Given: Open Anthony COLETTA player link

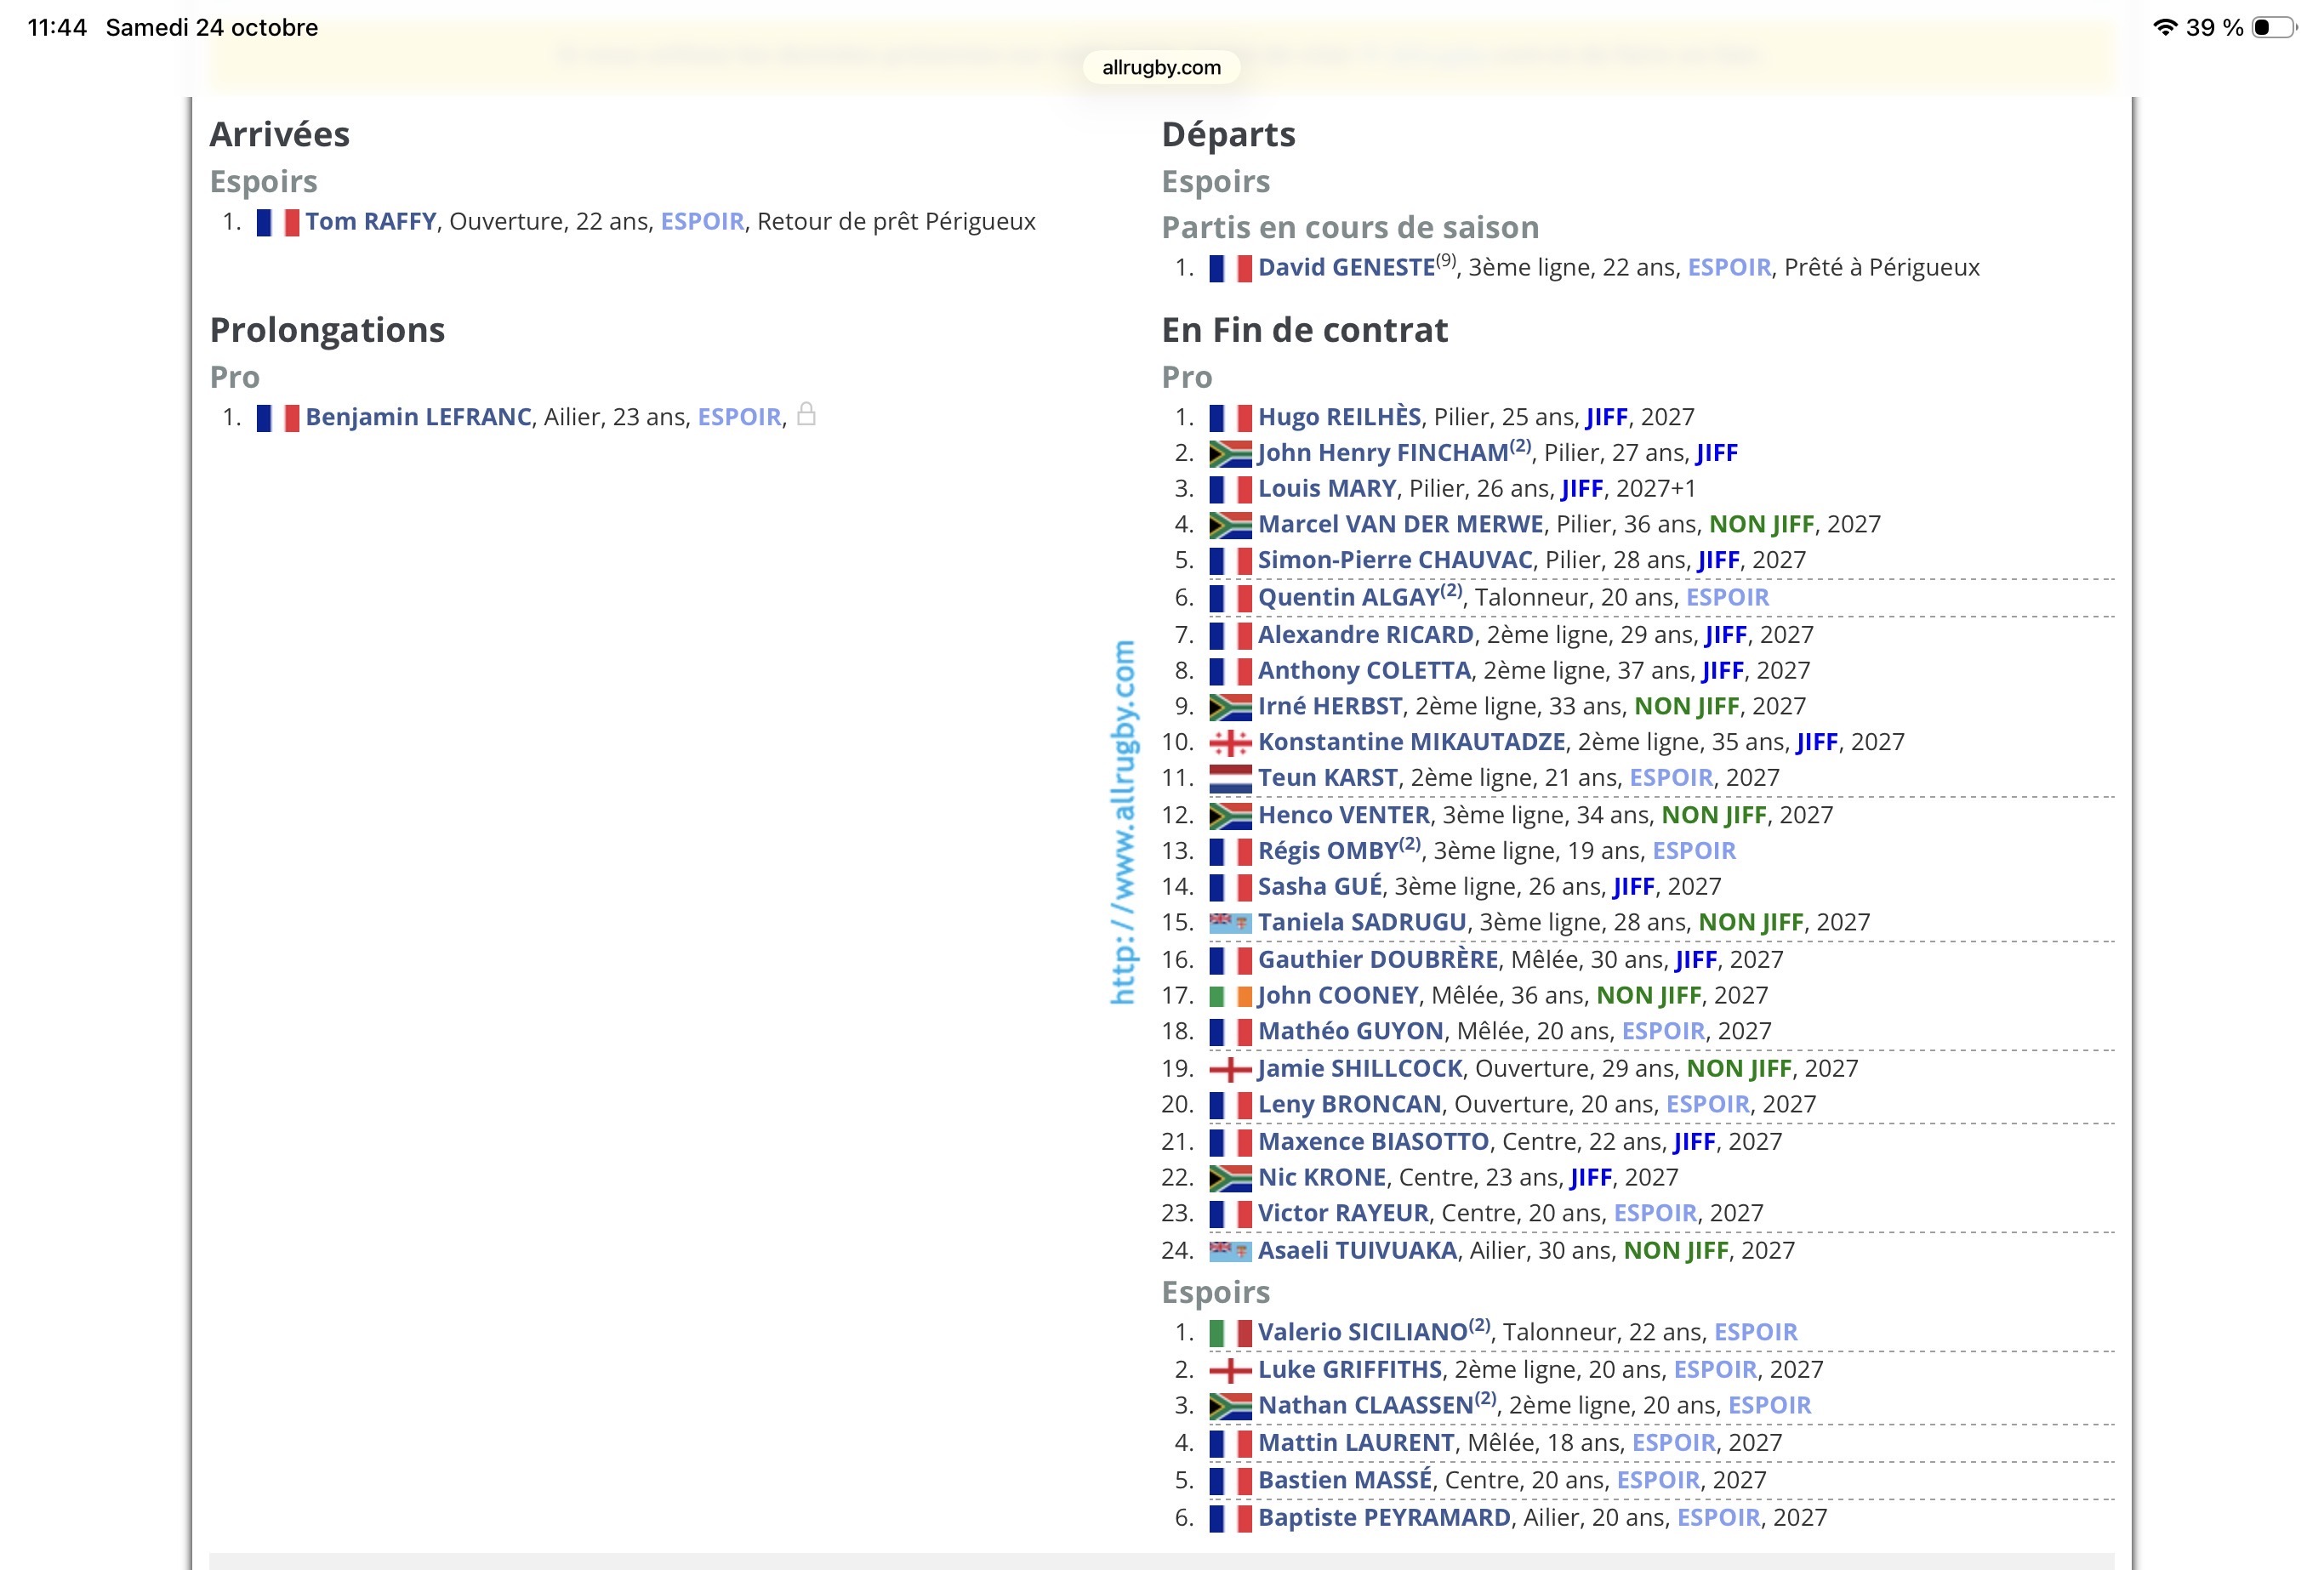Looking at the screenshot, I should point(1364,671).
